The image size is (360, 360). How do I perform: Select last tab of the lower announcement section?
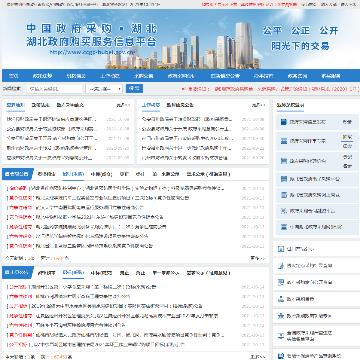[208, 273]
